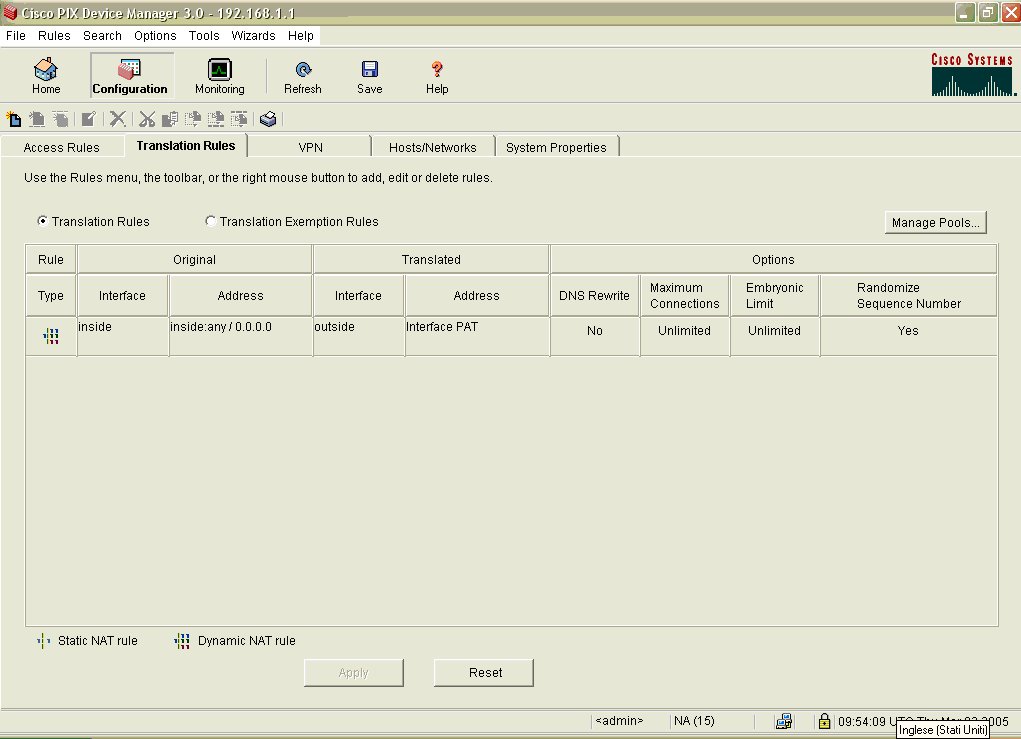Open the File menu
This screenshot has height=739, width=1021.
click(16, 36)
